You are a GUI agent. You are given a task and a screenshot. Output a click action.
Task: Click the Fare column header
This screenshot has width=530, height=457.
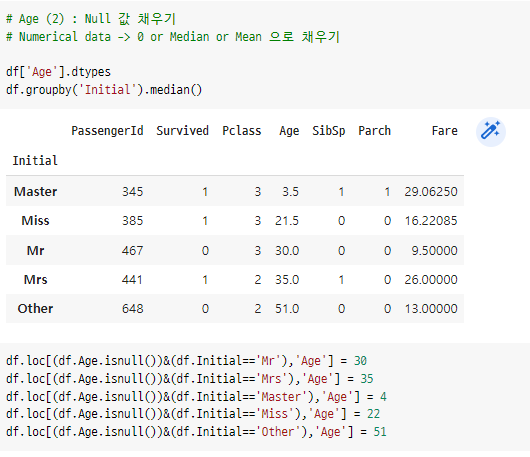click(x=444, y=131)
